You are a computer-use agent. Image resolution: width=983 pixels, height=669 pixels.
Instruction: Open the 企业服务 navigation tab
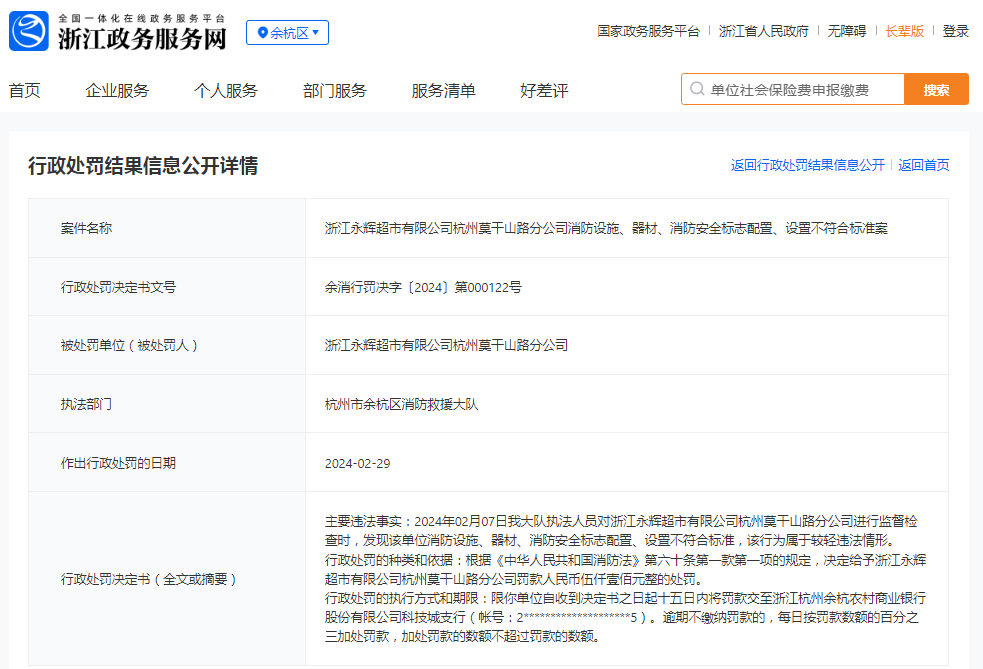click(x=117, y=90)
